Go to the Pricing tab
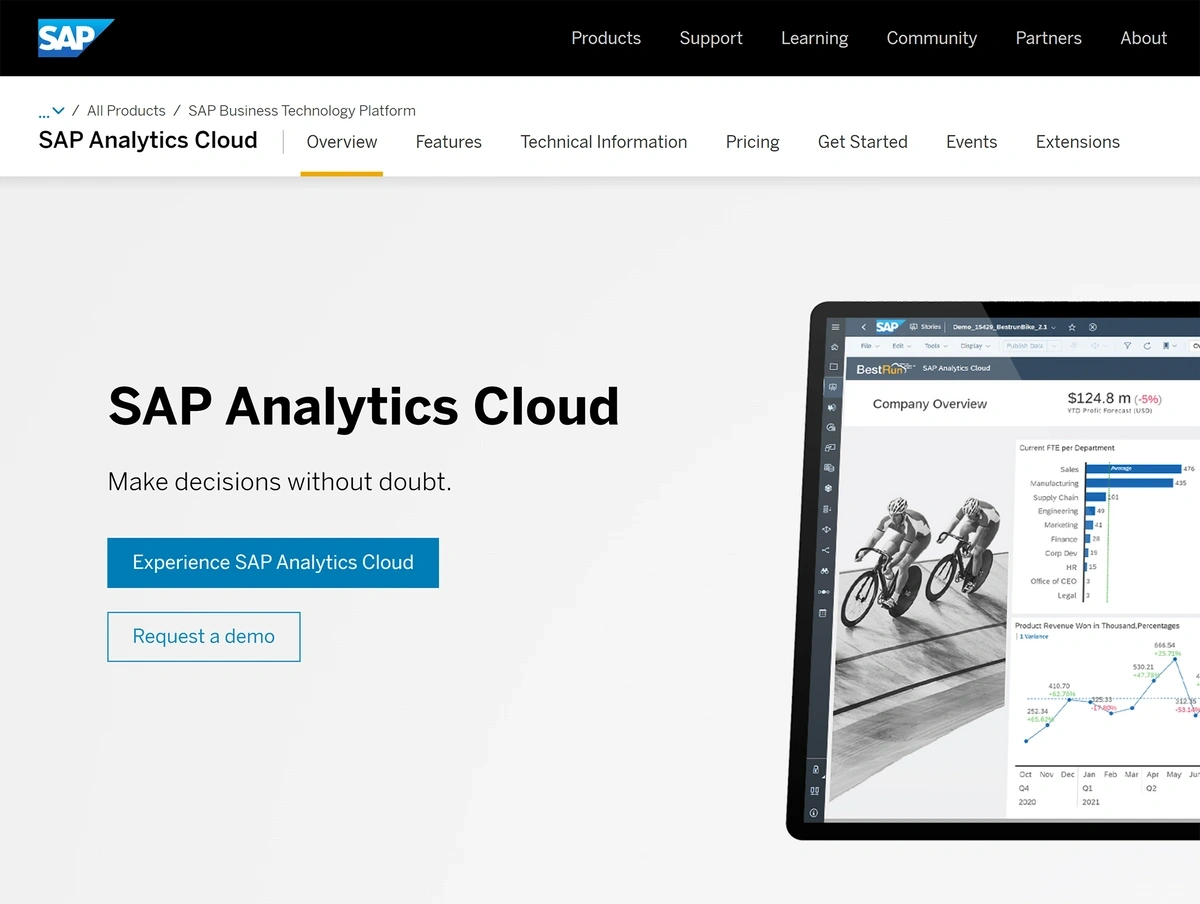This screenshot has height=904, width=1200. 752,142
